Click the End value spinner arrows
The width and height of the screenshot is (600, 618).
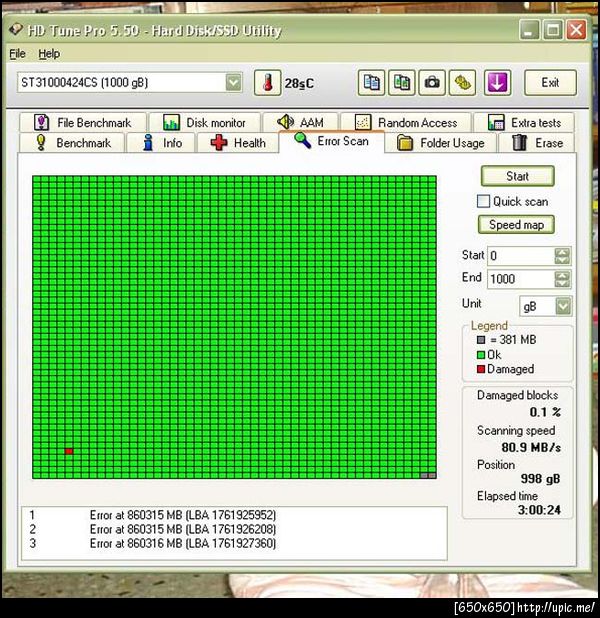click(562, 279)
